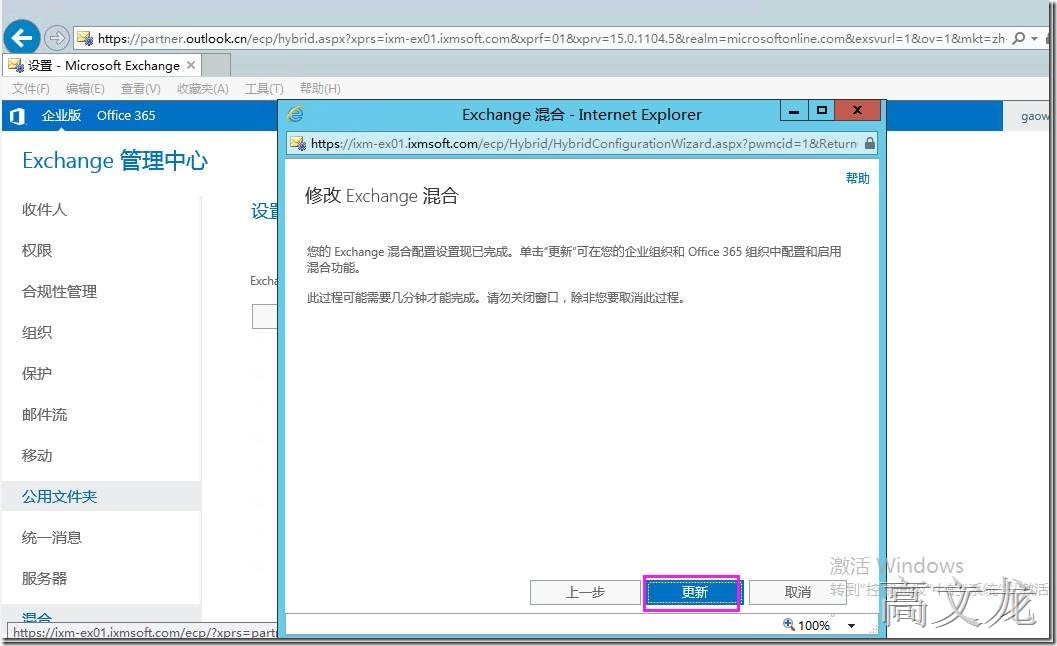Click the 取消 button
Image resolution: width=1057 pixels, height=646 pixels.
coord(797,592)
